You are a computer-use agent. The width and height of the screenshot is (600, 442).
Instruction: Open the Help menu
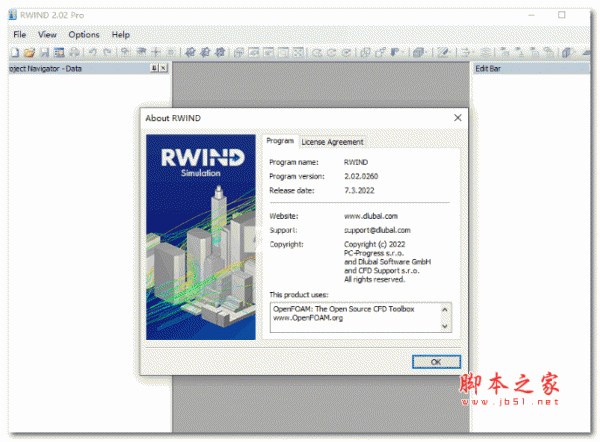pyautogui.click(x=121, y=34)
